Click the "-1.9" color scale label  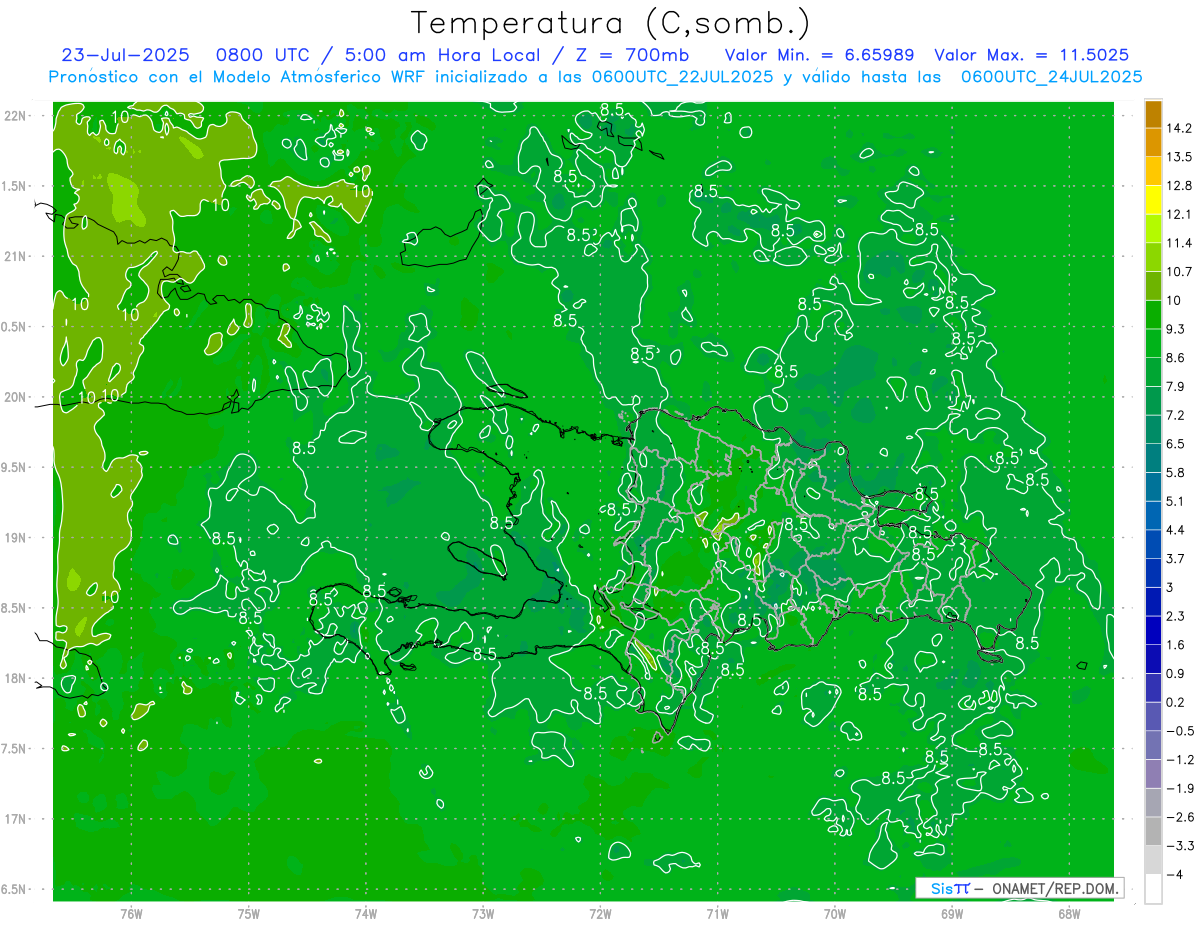1179,788
